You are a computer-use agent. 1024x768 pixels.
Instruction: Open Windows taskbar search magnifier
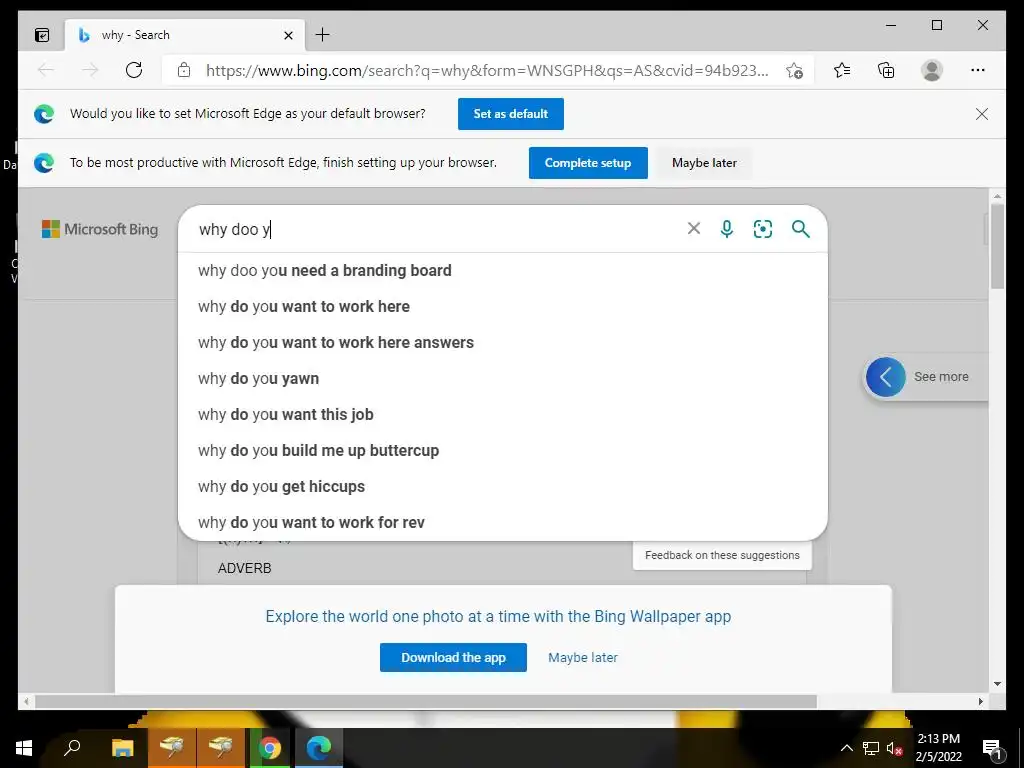[72, 748]
